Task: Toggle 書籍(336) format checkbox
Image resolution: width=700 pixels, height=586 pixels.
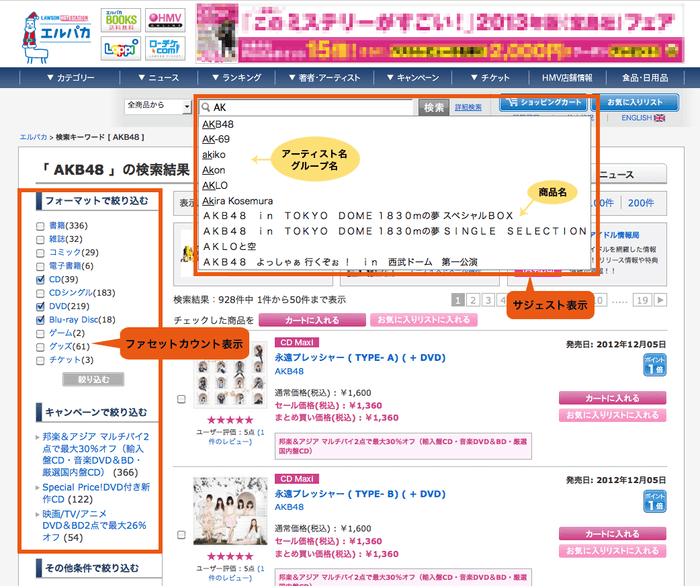Action: 40,226
